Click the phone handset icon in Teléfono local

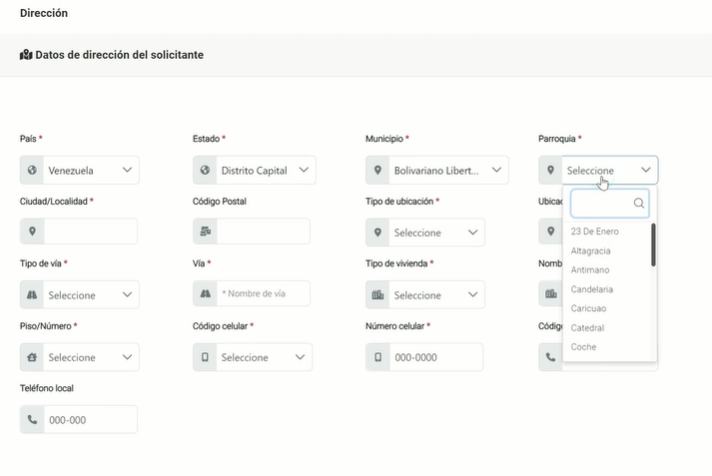(x=32, y=420)
